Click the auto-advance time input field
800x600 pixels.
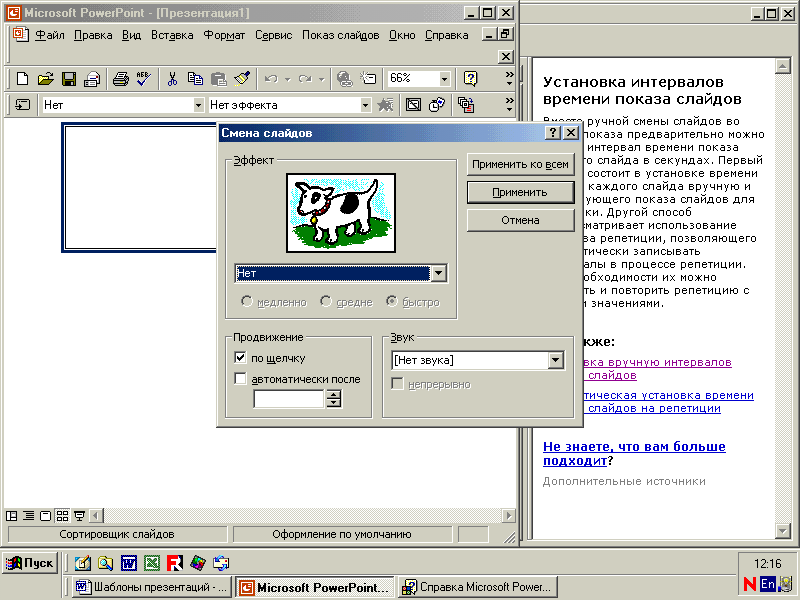pyautogui.click(x=289, y=399)
